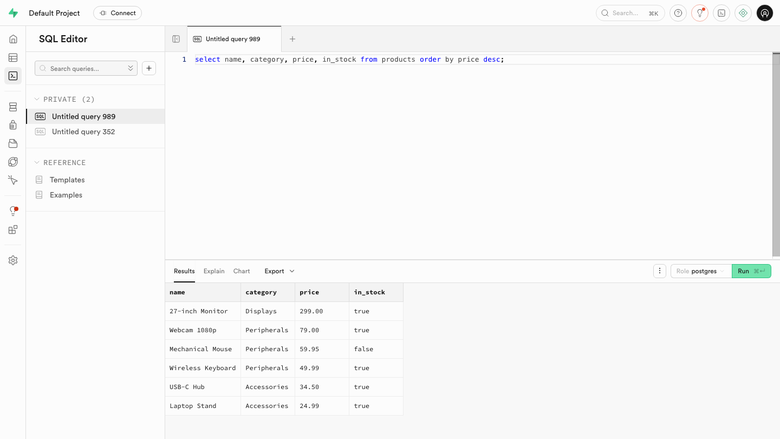The height and width of the screenshot is (439, 780).
Task: Open the Export dropdown
Action: [279, 271]
